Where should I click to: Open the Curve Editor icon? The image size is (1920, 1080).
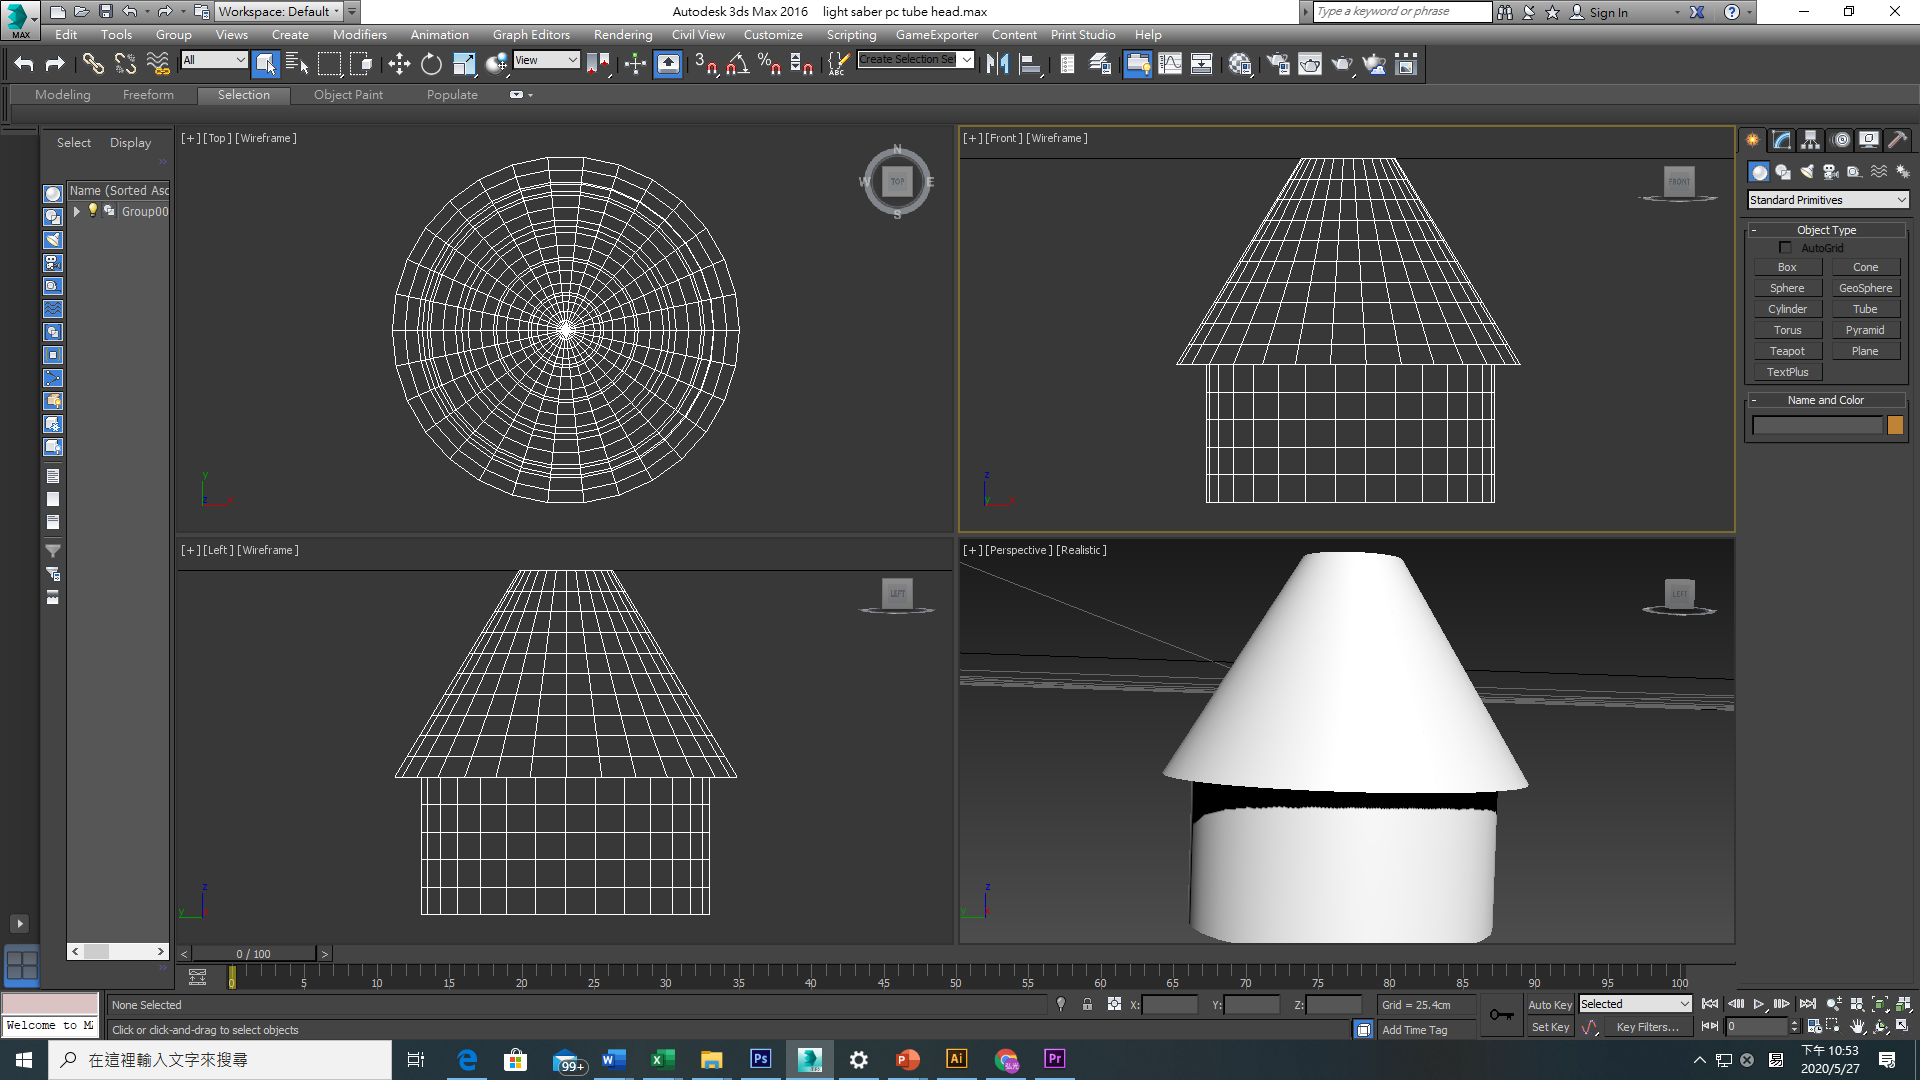[x=1170, y=64]
